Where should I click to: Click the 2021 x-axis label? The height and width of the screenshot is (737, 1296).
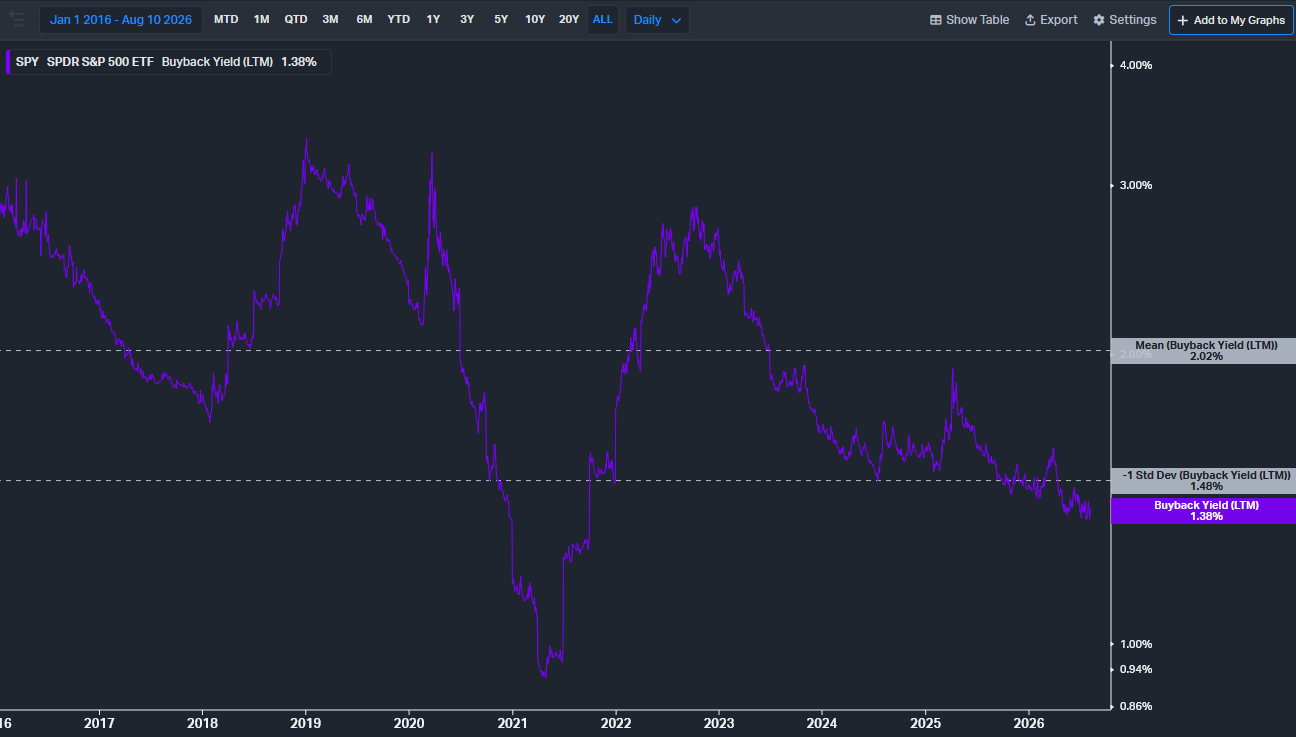click(512, 723)
